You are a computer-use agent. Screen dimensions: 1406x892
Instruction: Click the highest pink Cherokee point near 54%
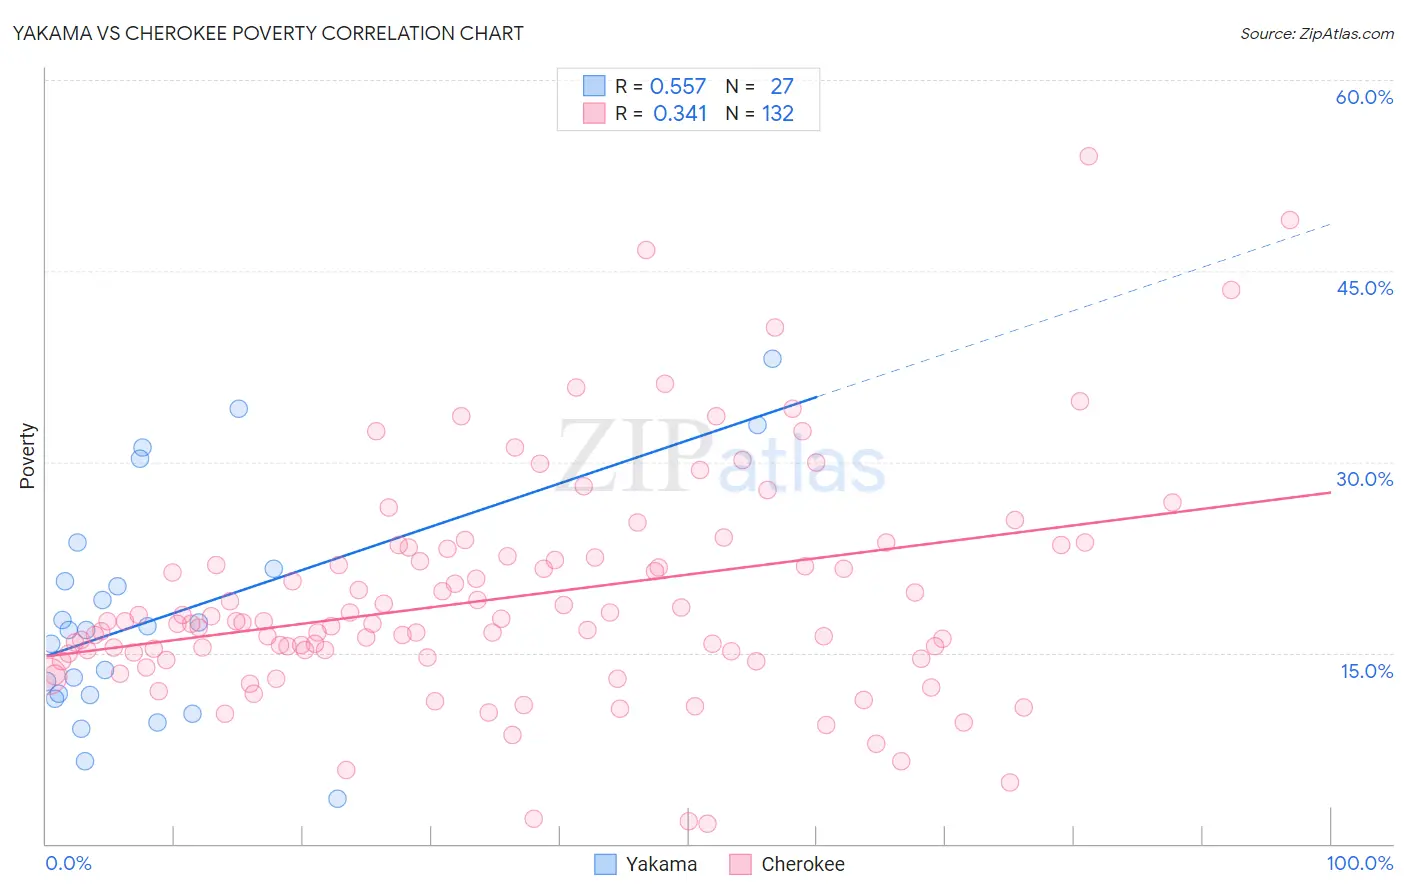pos(1089,156)
